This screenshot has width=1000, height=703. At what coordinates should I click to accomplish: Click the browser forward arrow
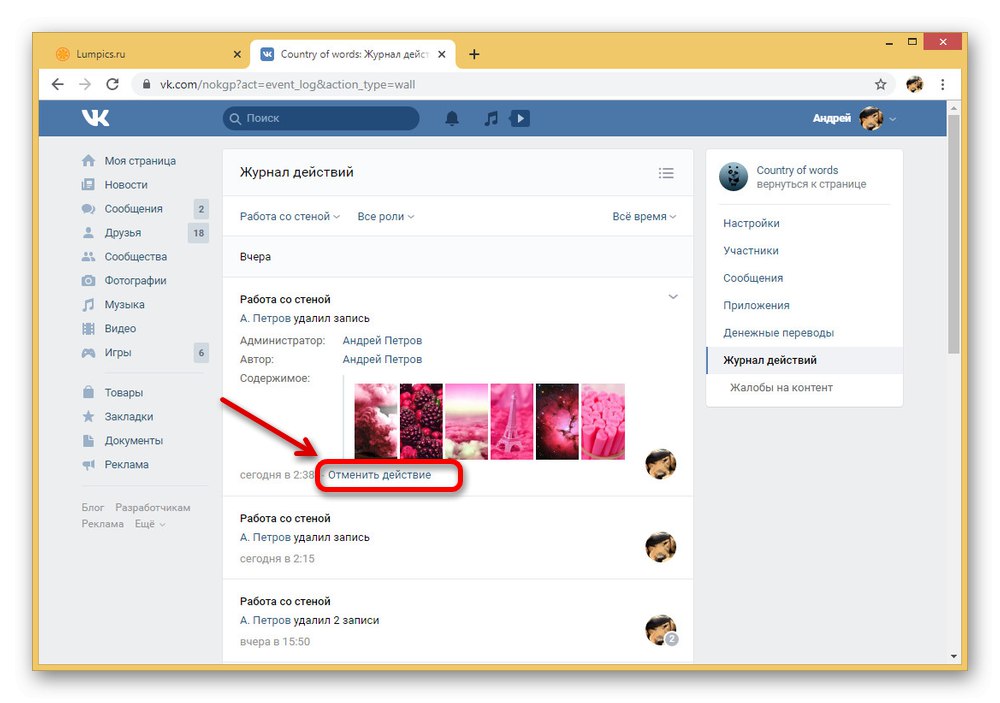click(85, 84)
